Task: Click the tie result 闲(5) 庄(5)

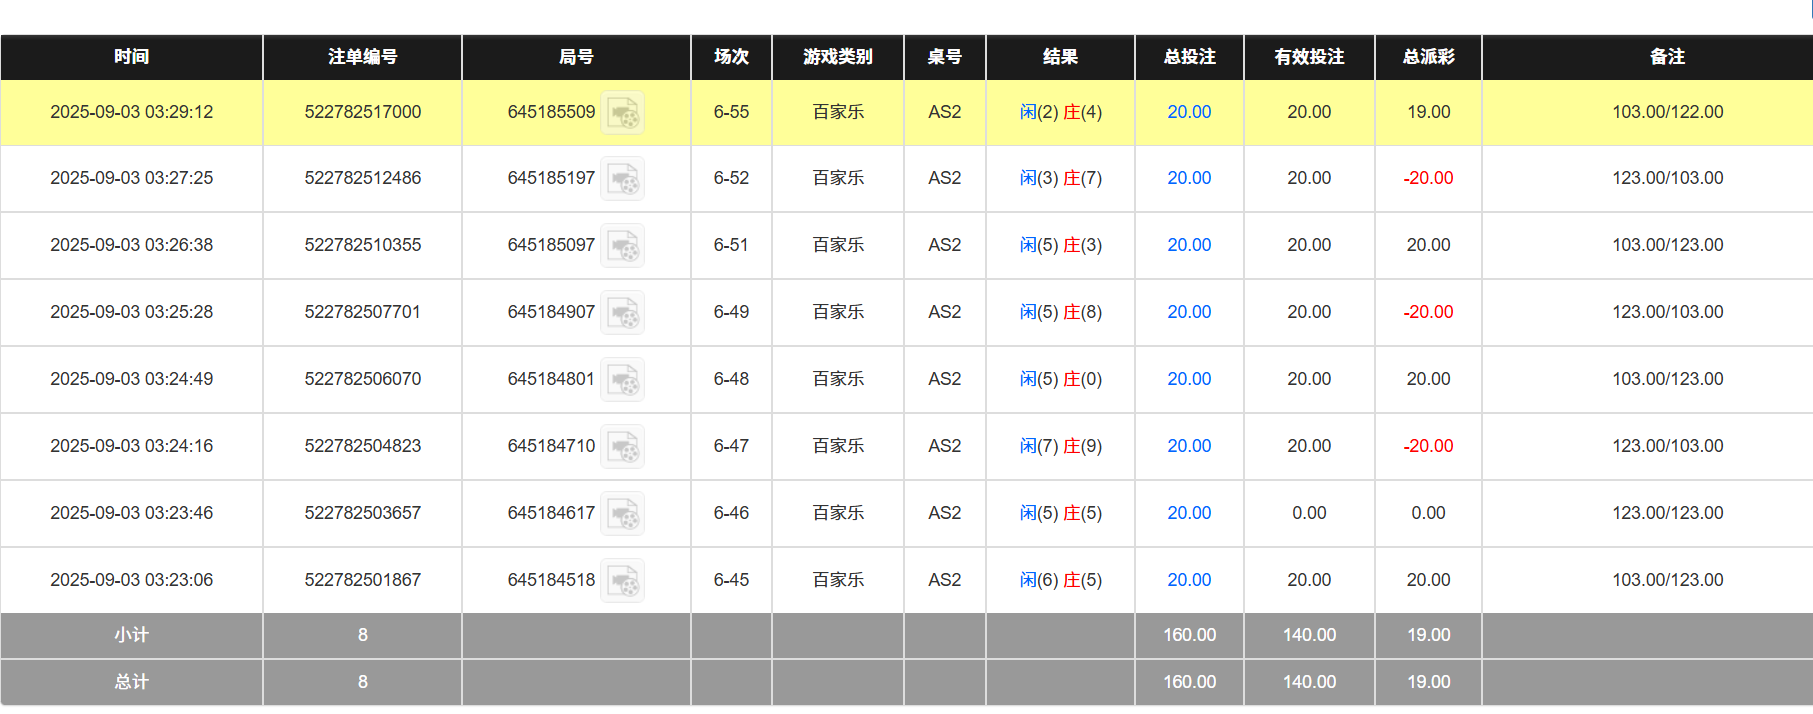Action: 1060,513
